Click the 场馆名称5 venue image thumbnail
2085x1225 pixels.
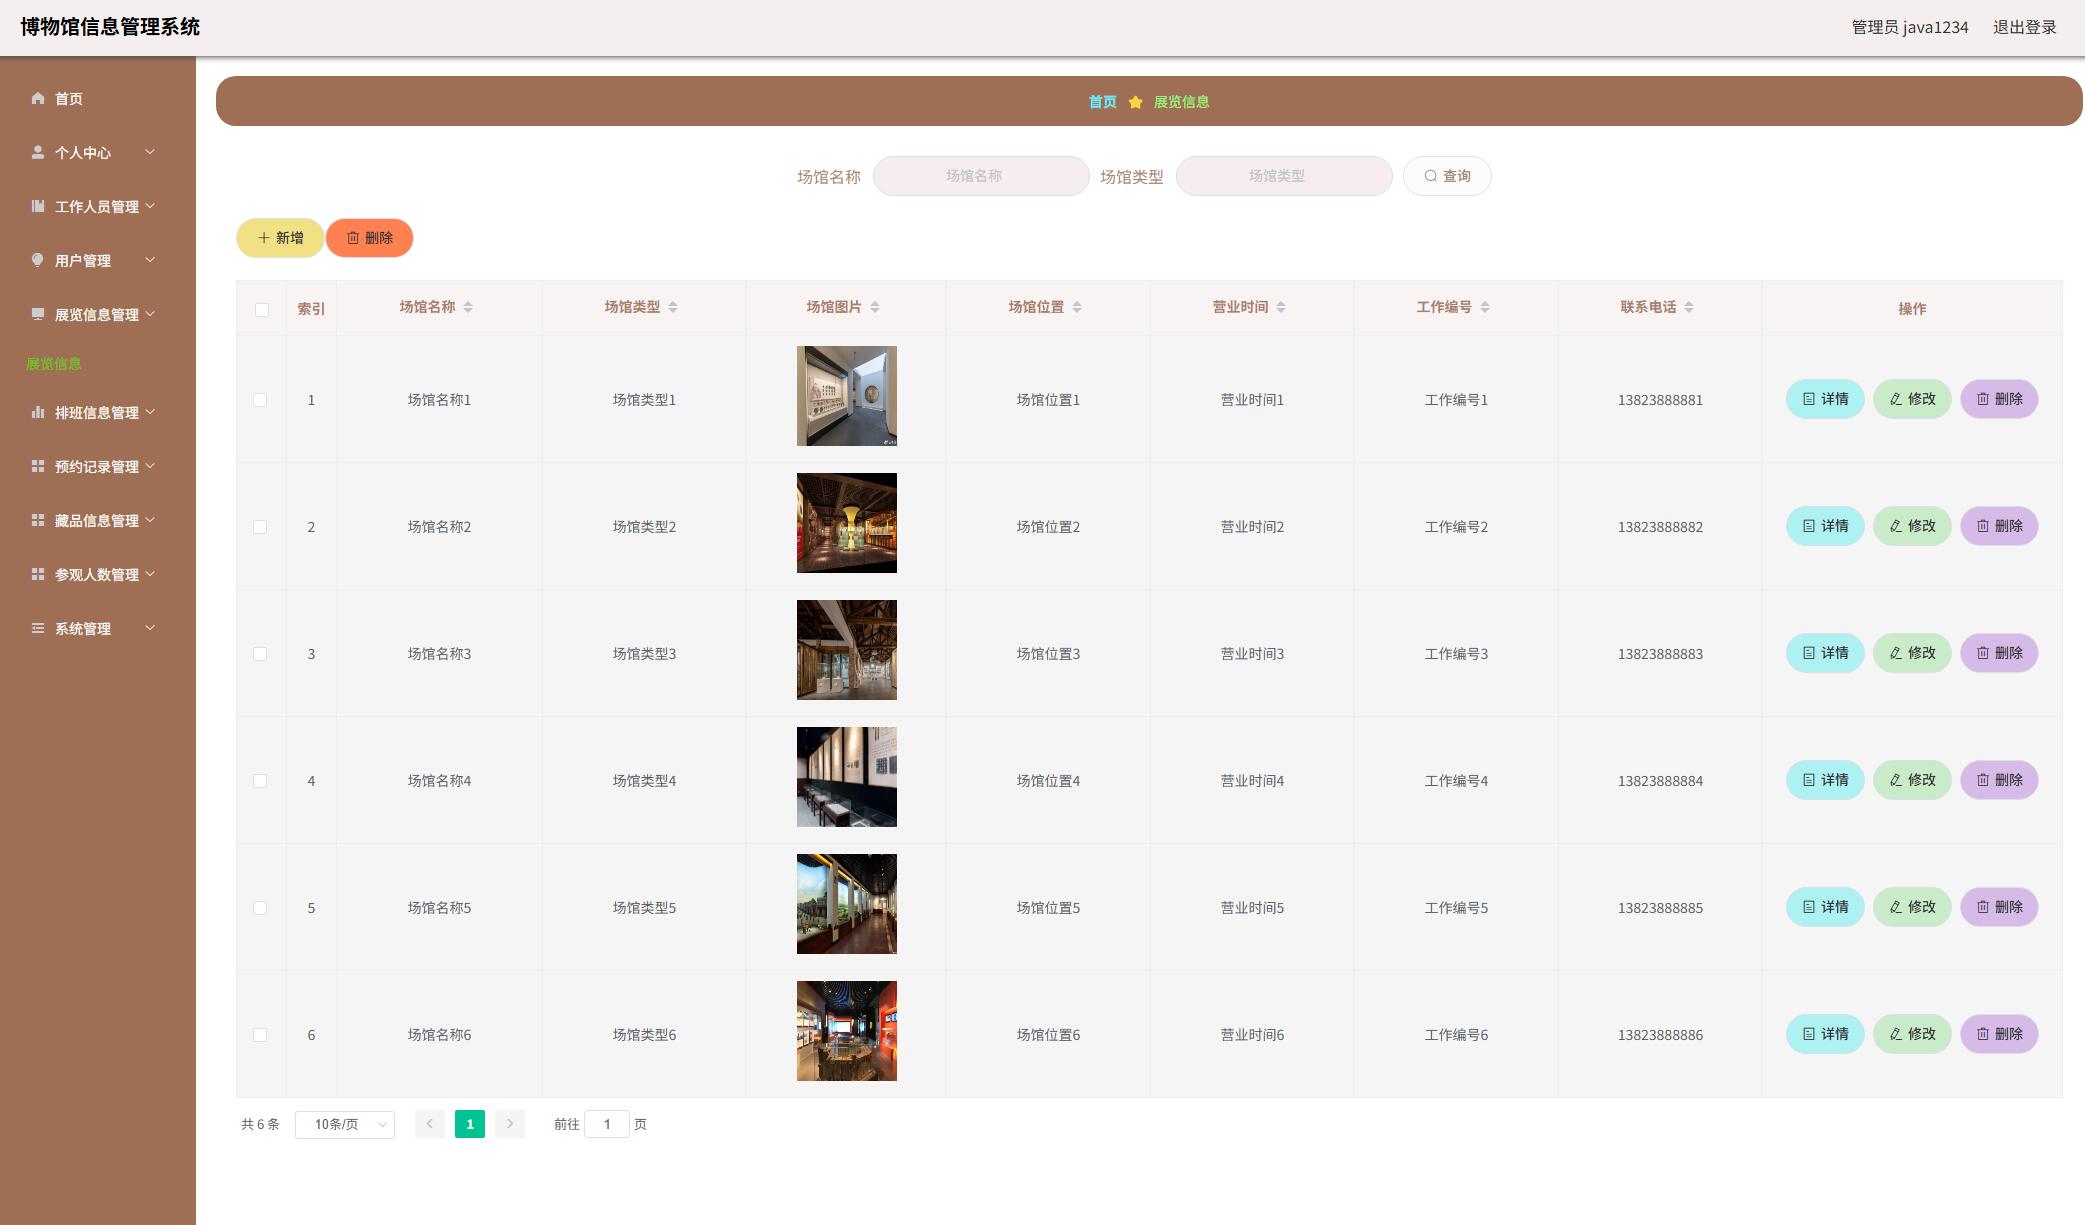(846, 904)
